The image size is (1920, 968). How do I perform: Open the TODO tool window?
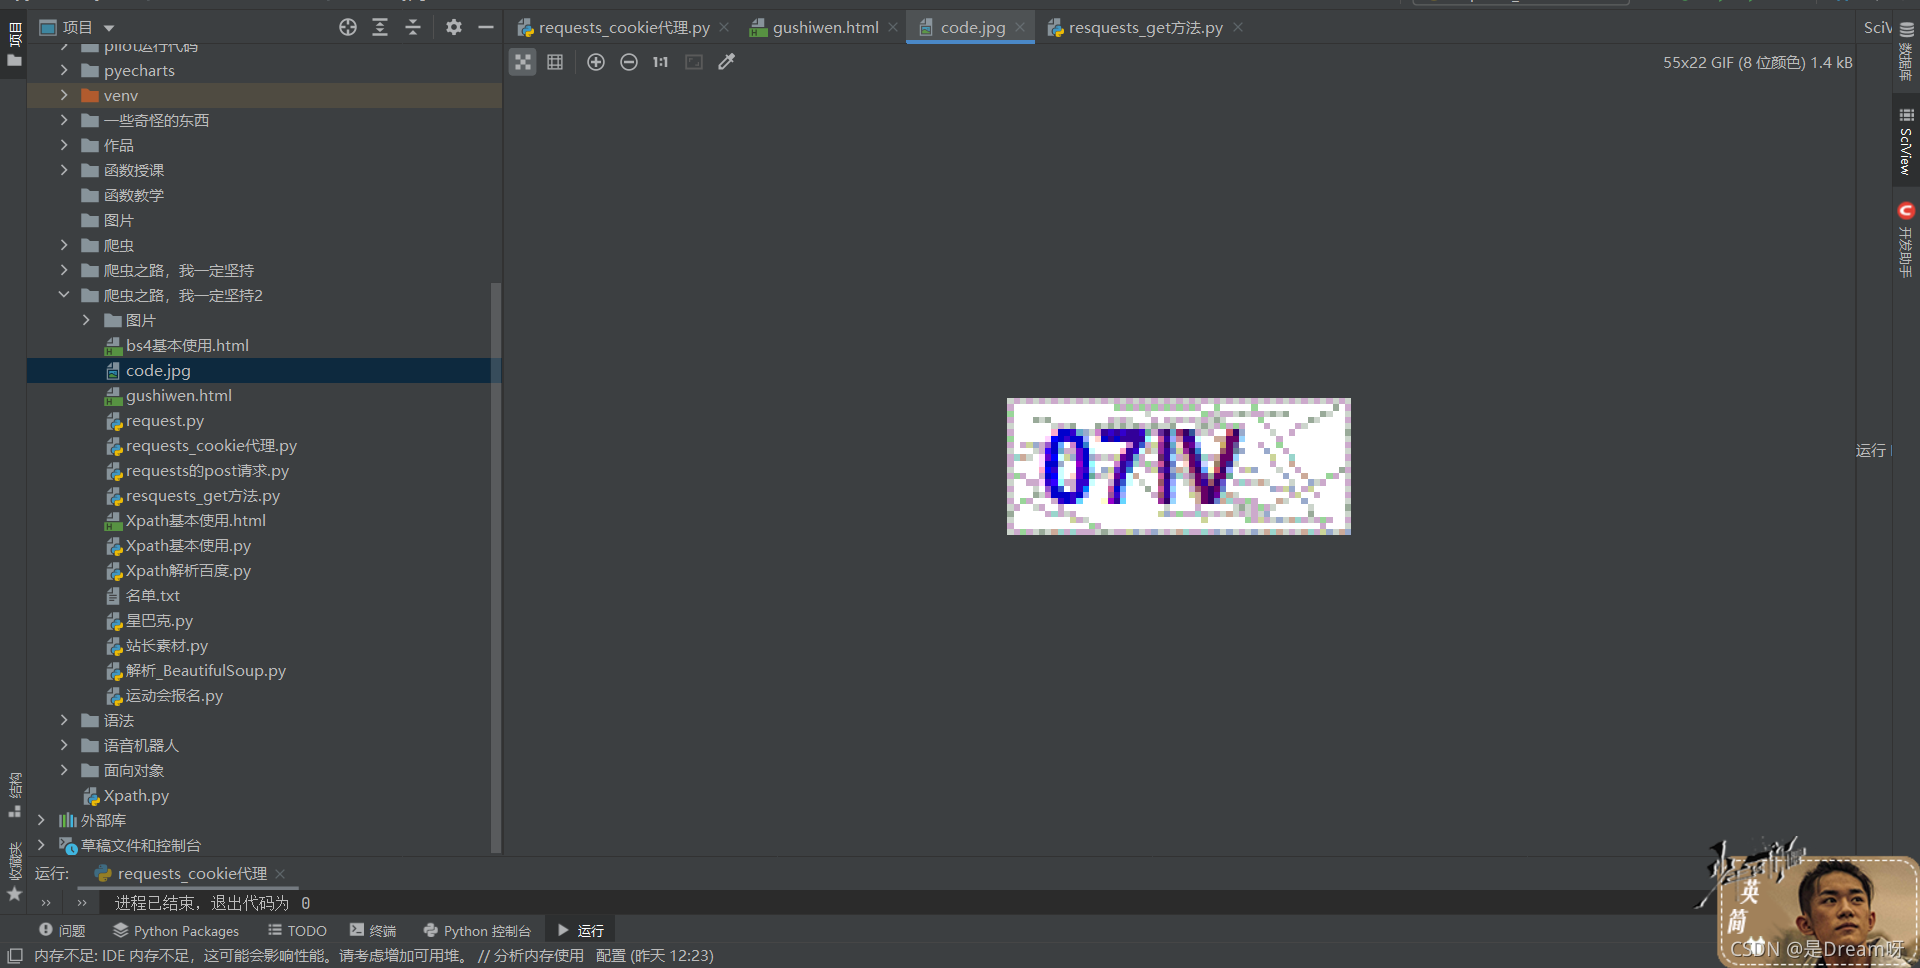297,930
